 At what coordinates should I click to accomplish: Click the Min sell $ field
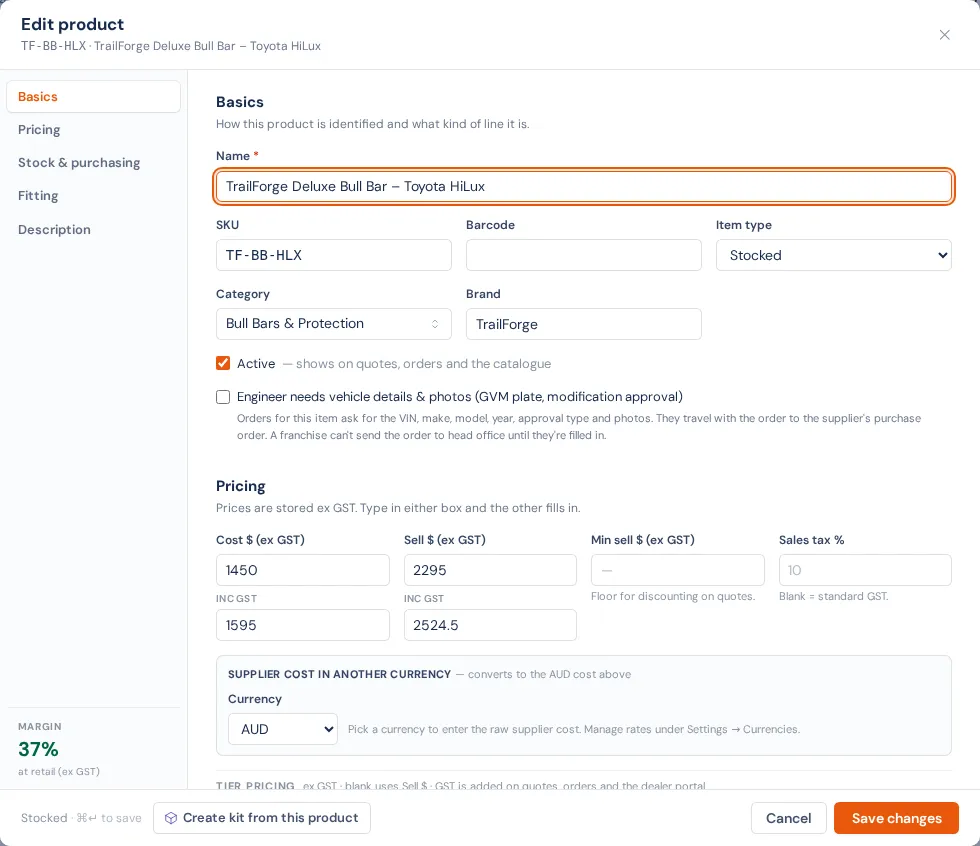click(x=678, y=570)
